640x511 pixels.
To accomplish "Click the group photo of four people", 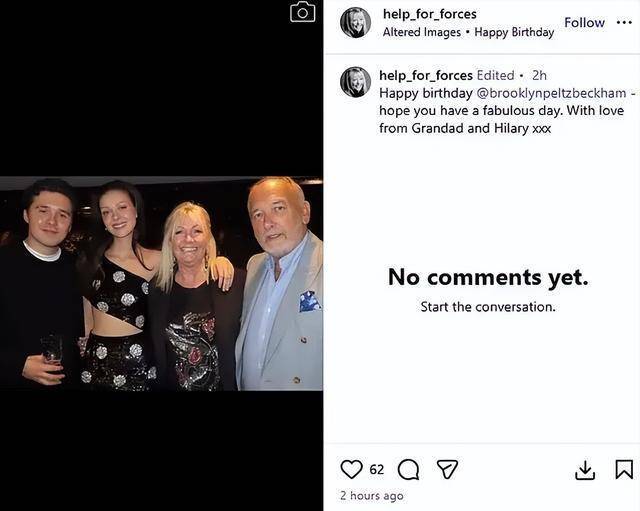I will pos(161,284).
